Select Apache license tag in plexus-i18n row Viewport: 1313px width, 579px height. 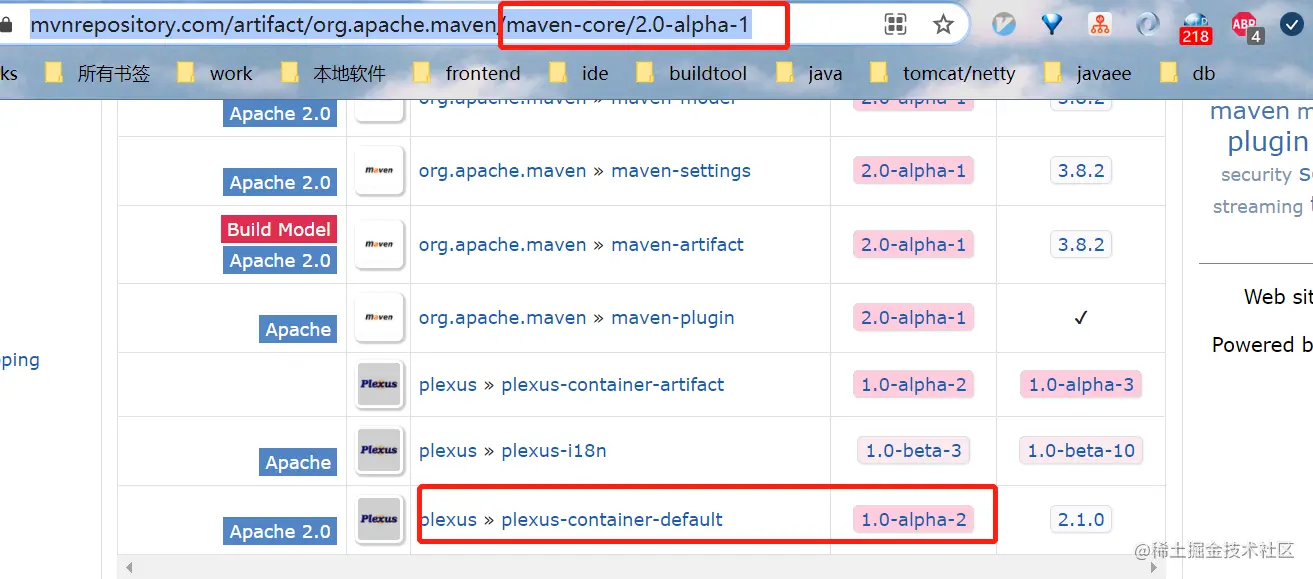coord(298,462)
